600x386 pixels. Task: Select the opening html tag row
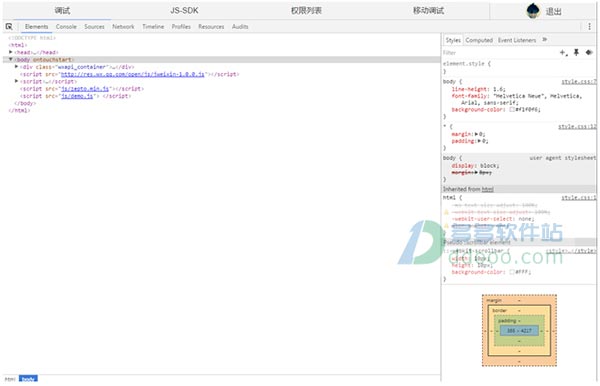click(x=18, y=45)
